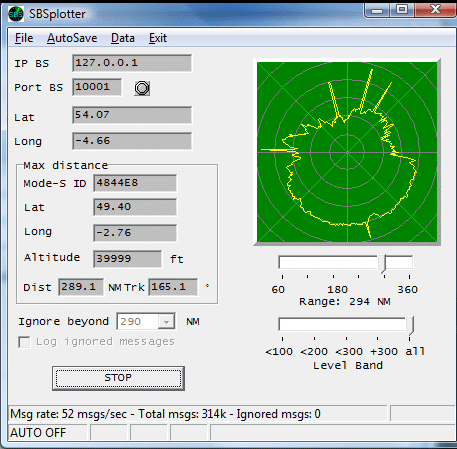This screenshot has width=457, height=449.
Task: Click the Max distance group label
Action: 65,165
